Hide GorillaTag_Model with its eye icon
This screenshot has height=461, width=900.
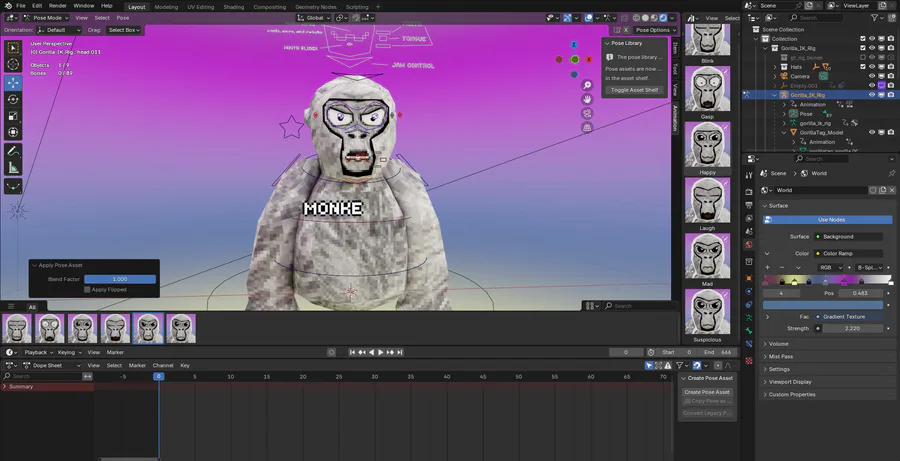(x=872, y=133)
